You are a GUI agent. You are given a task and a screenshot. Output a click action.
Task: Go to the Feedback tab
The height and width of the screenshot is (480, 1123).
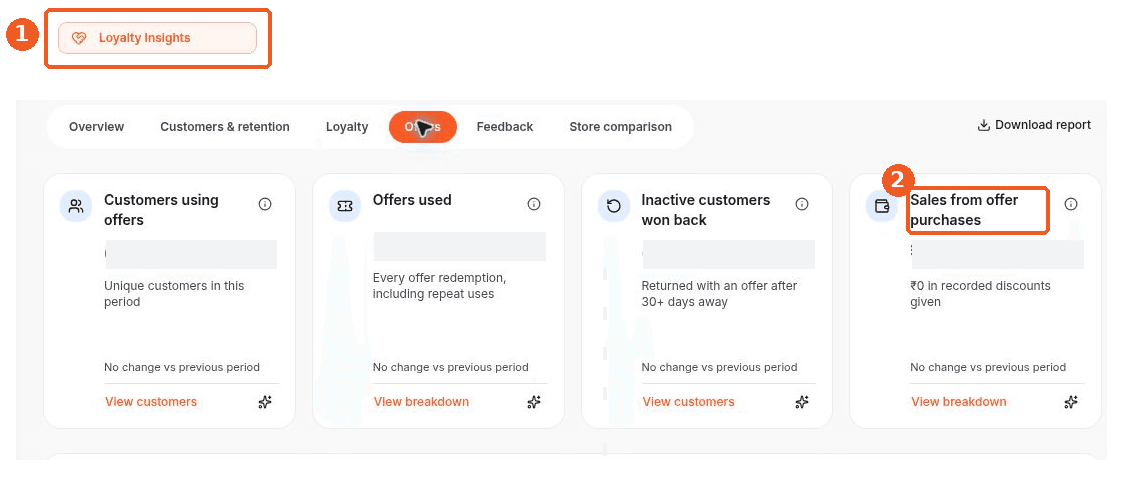pos(505,127)
